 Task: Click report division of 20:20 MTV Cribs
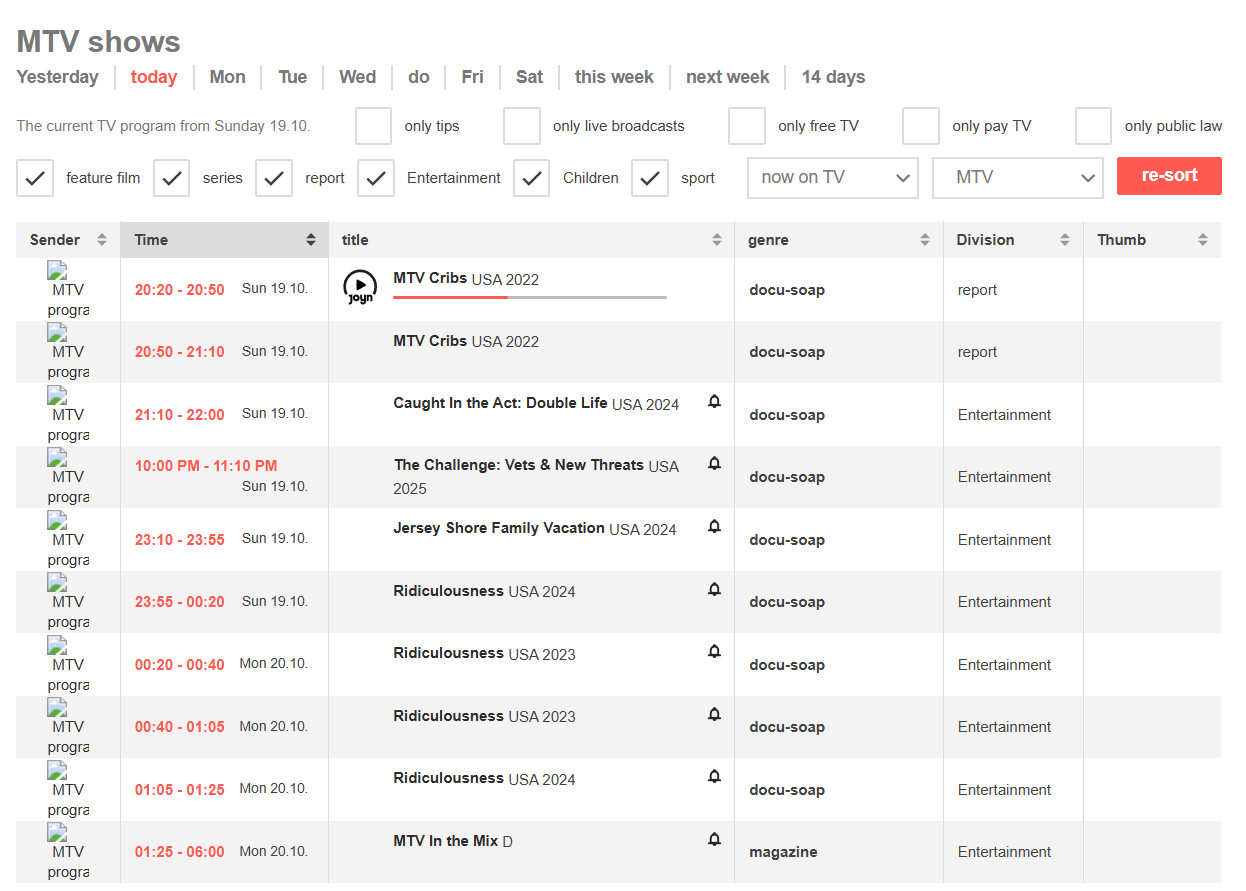977,290
